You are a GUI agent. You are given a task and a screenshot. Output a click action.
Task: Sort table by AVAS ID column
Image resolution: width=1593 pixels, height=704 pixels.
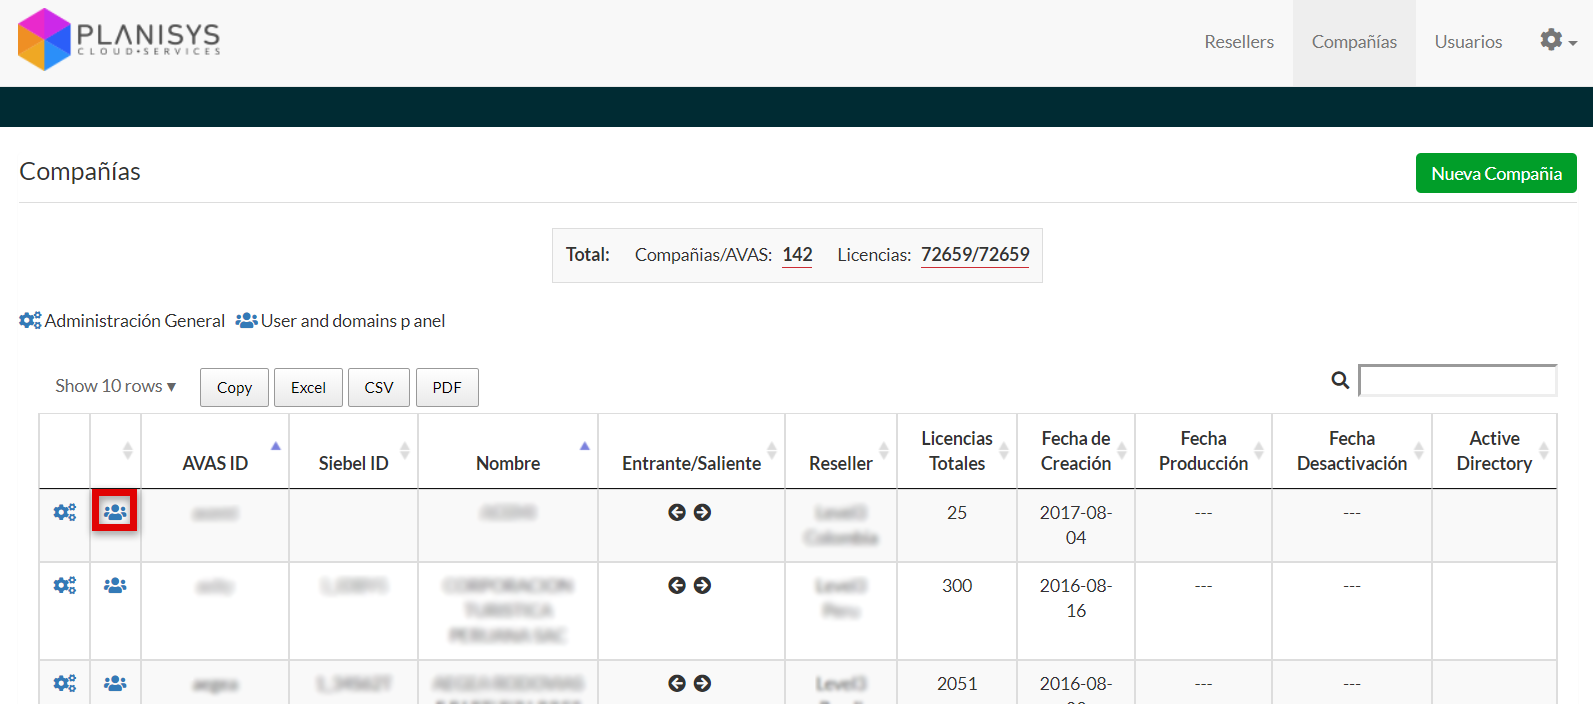215,463
